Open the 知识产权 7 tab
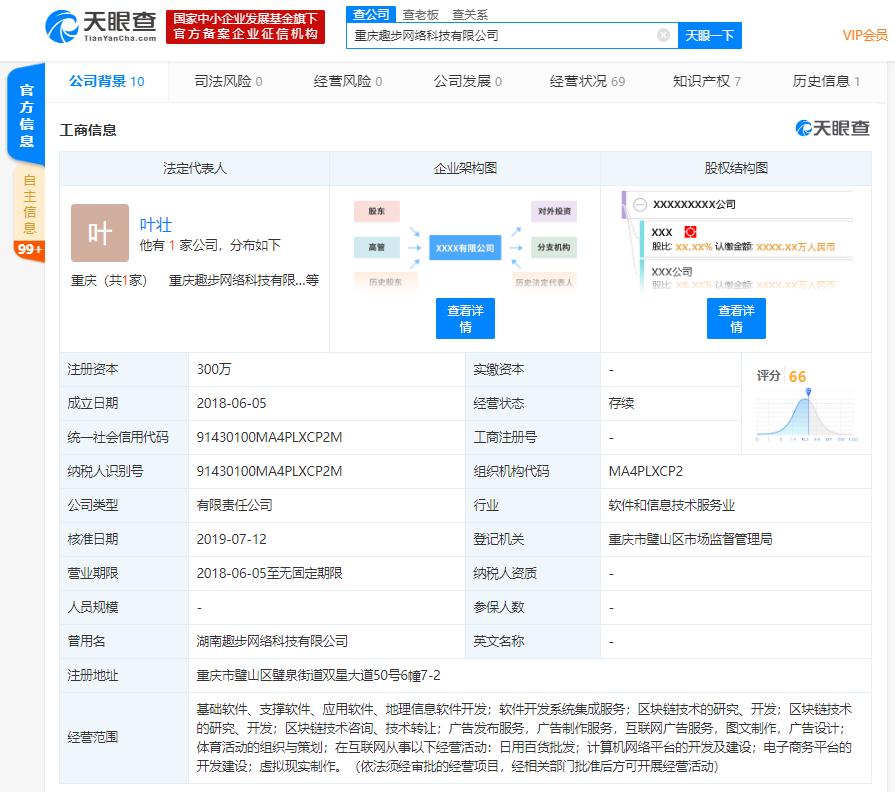The height and width of the screenshot is (792, 895). (707, 82)
